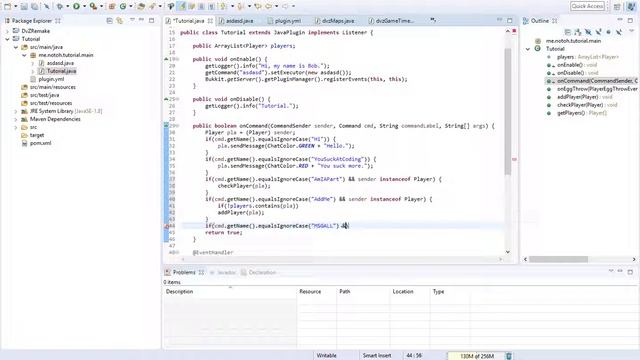Viewport: 640px width, 360px height.
Task: Sort by Resource column header
Action: (x=317, y=291)
